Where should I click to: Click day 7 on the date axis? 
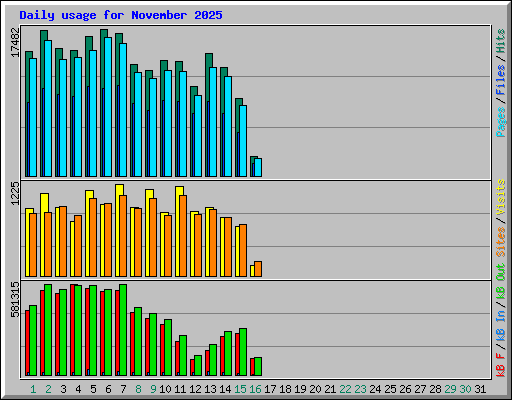(123, 389)
